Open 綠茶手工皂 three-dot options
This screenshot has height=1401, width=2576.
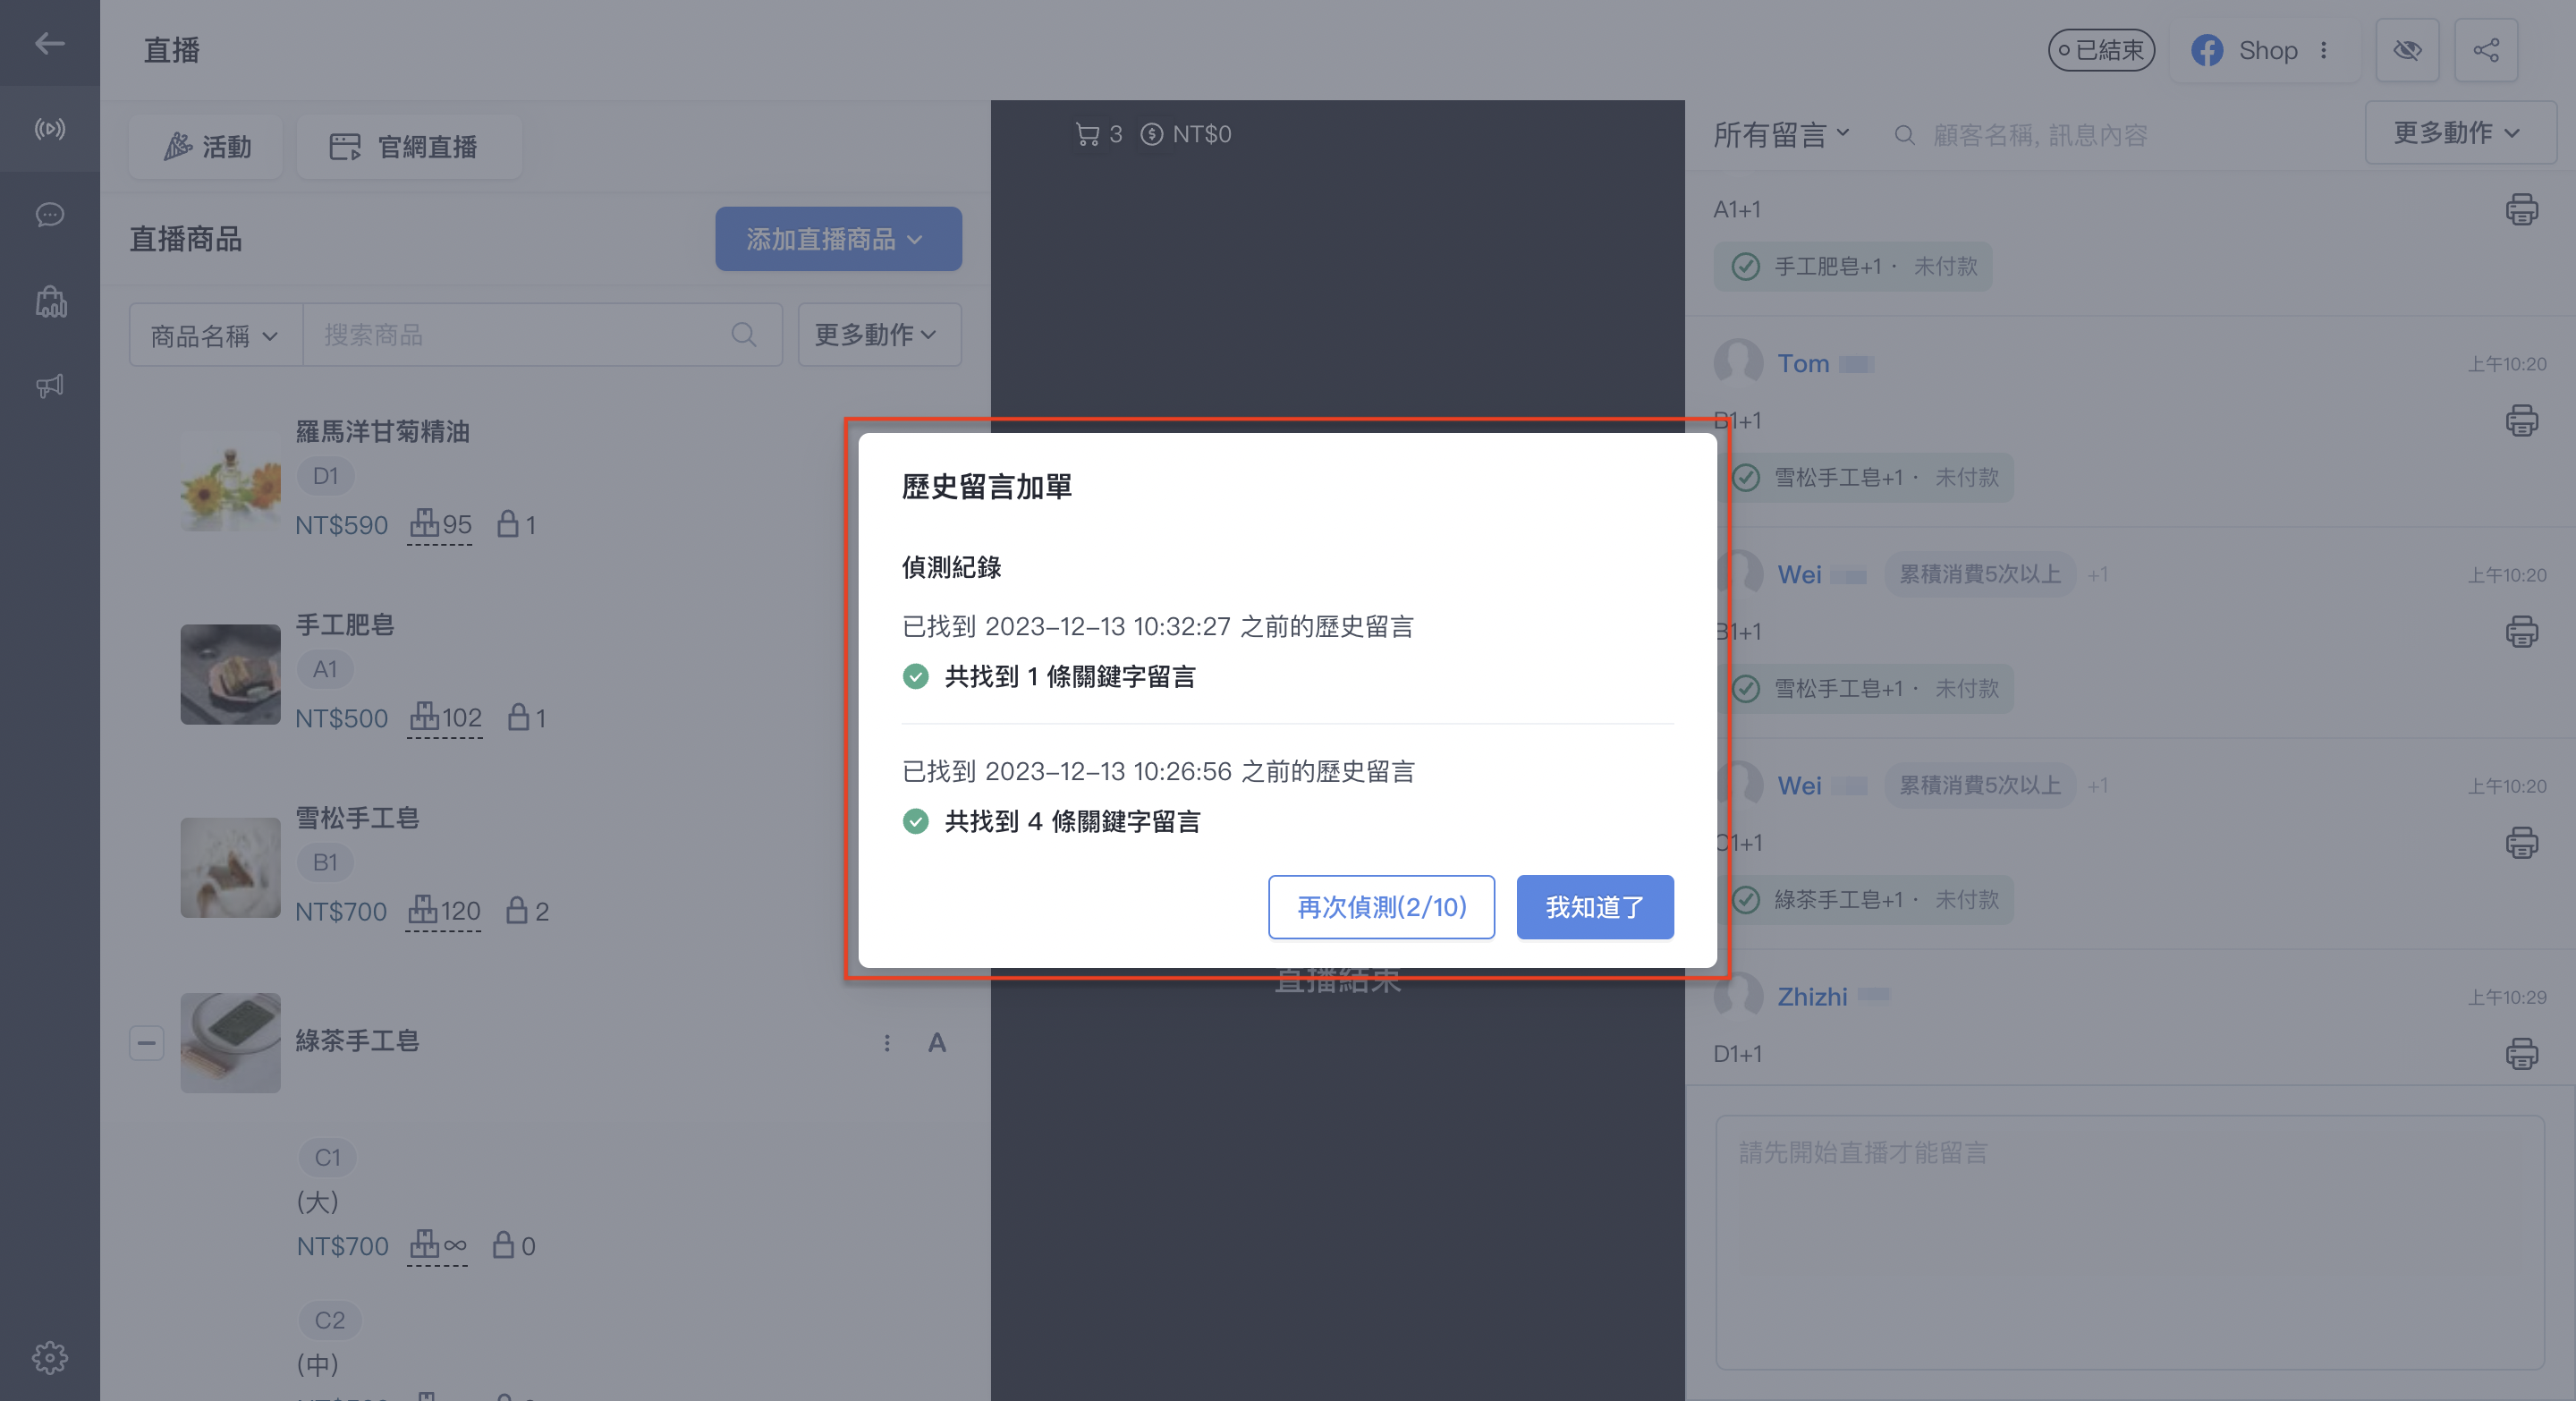coord(886,1043)
